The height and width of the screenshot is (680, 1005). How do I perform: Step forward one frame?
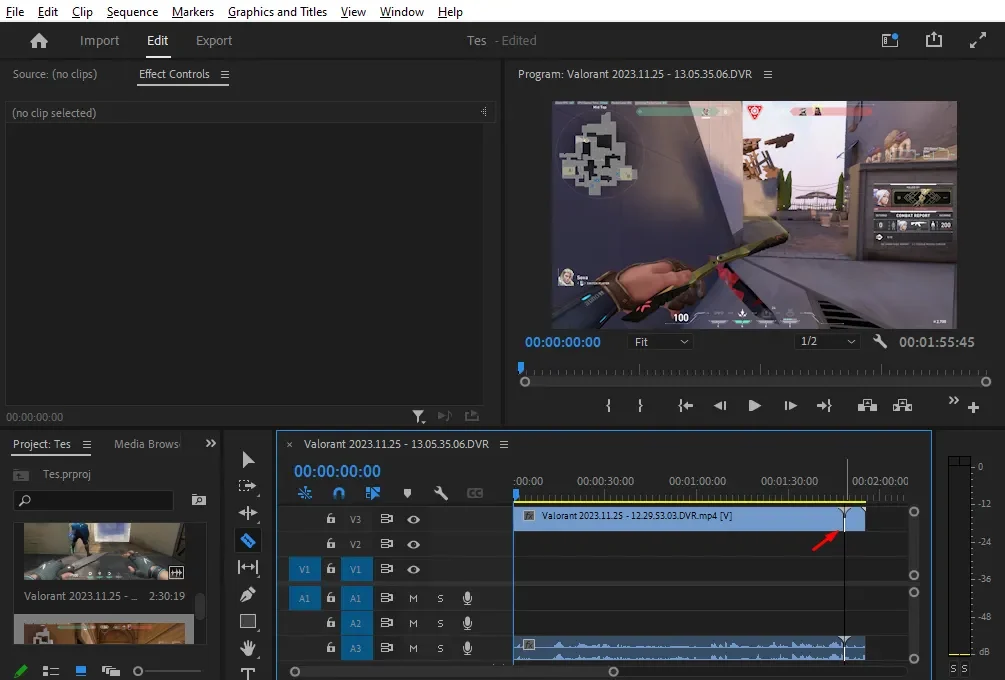click(x=790, y=406)
